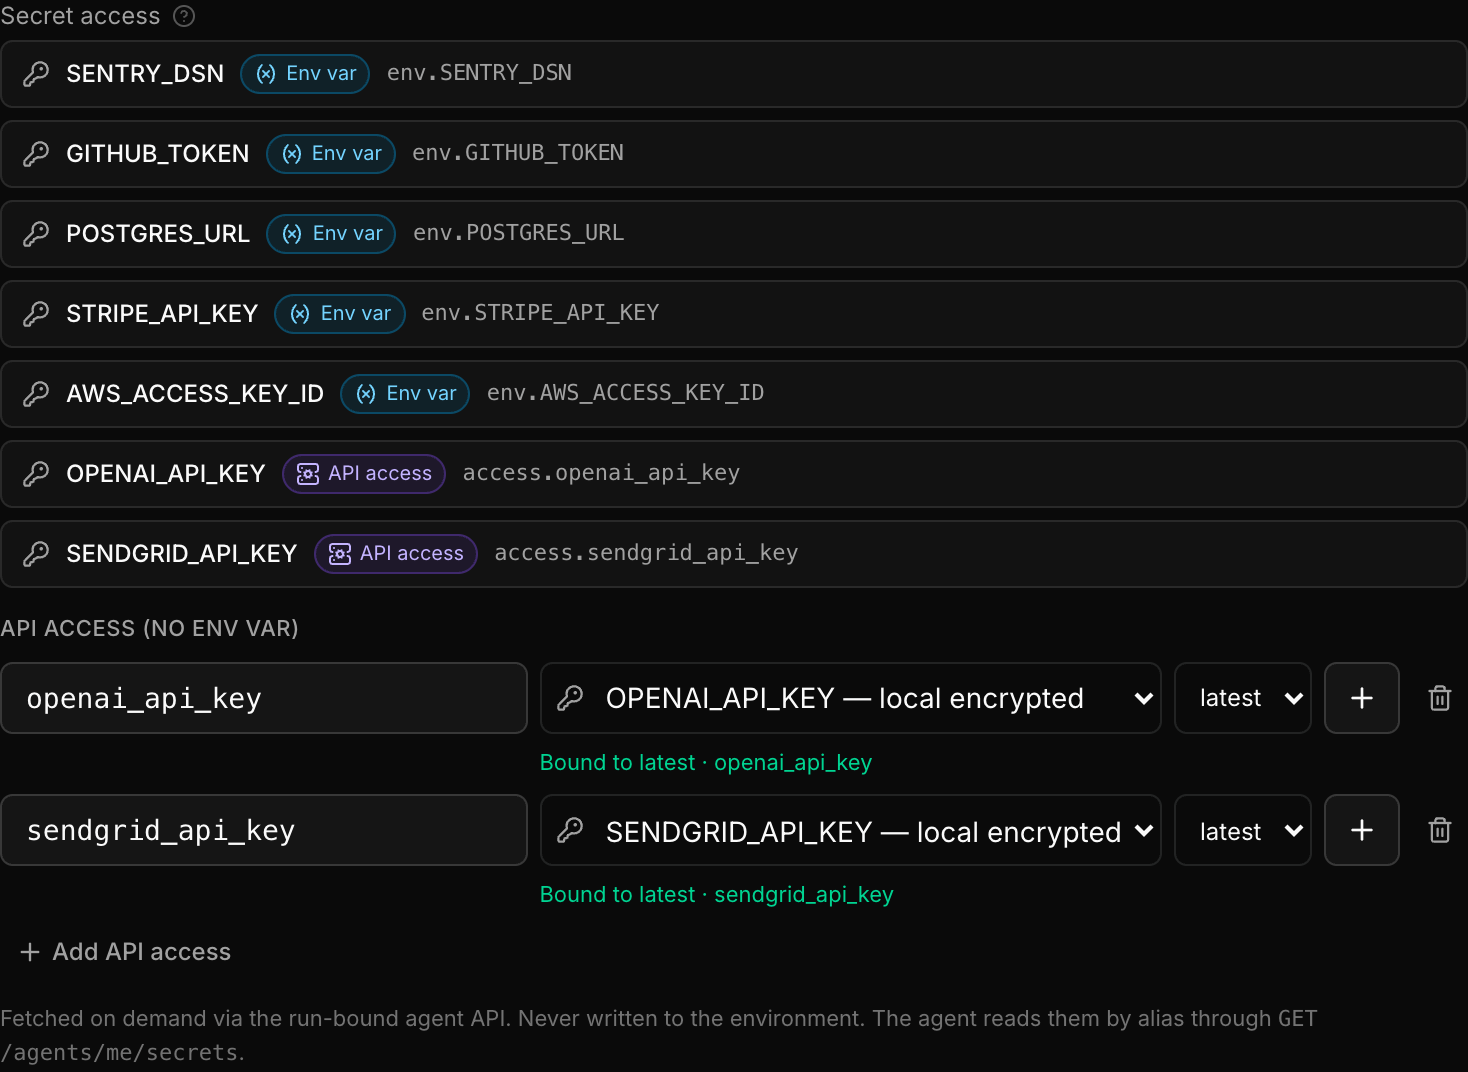1468x1072 pixels.
Task: Select the OPENAI_API_KEY secret name in list
Action: (166, 474)
